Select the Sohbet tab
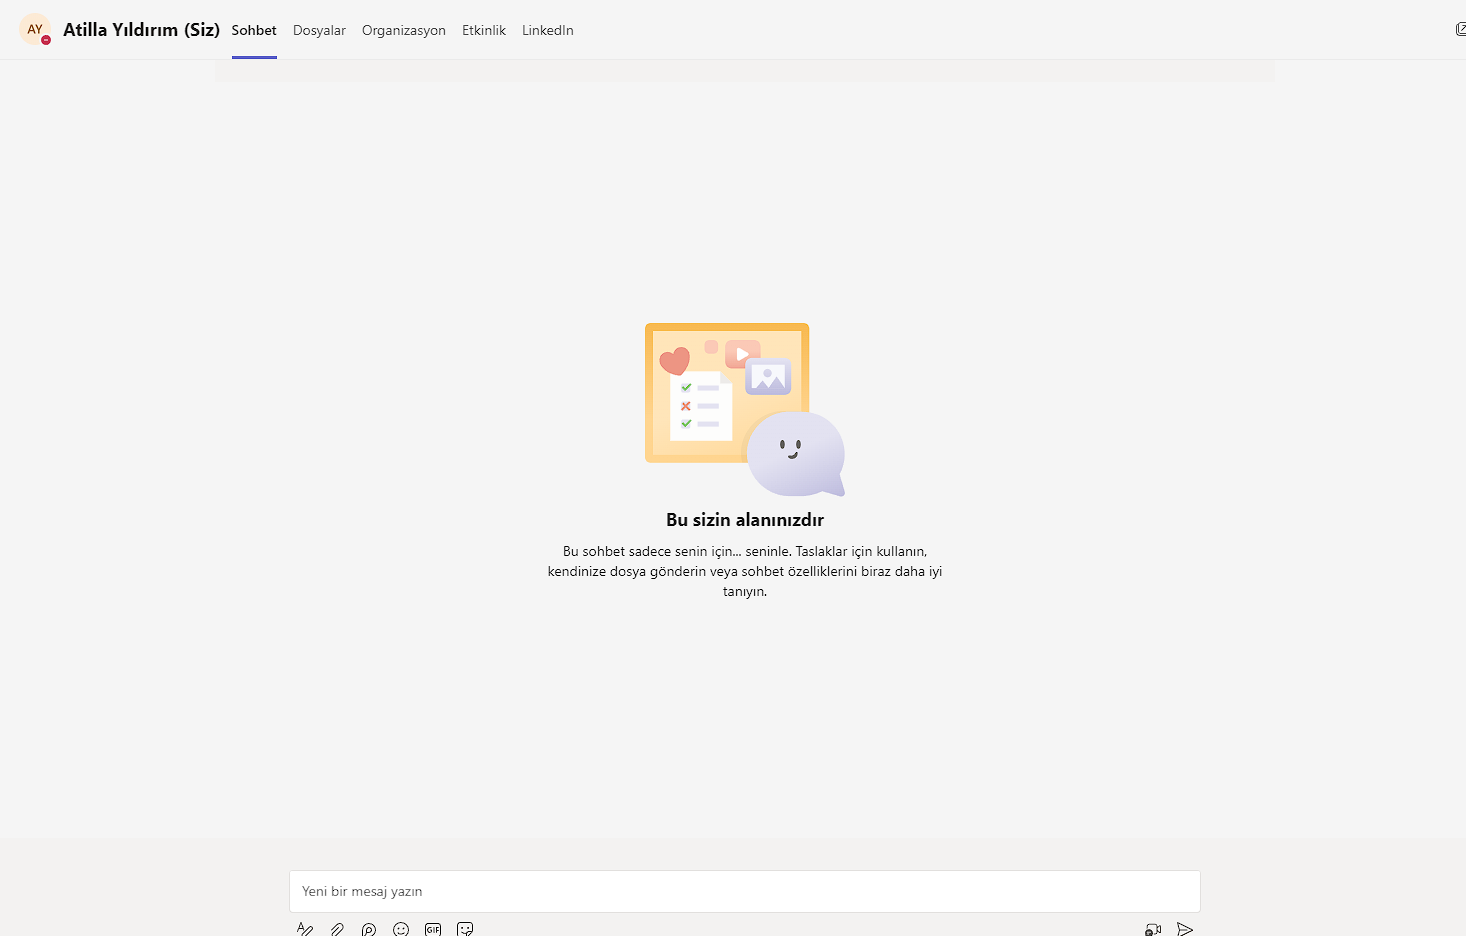Viewport: 1466px width, 936px height. 254,30
